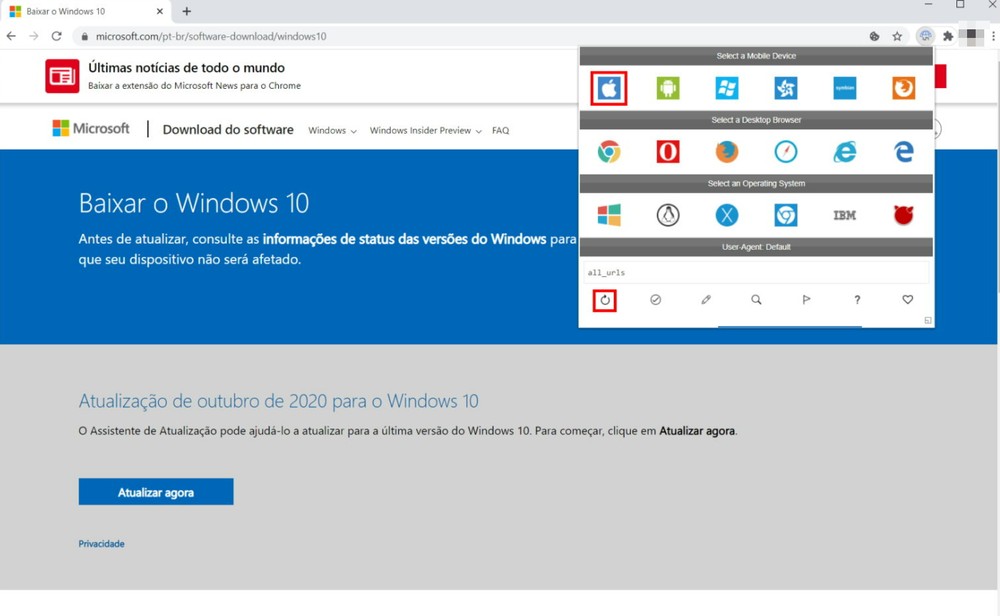Star this page to bookmark it
The height and width of the screenshot is (616, 1000).
point(896,35)
